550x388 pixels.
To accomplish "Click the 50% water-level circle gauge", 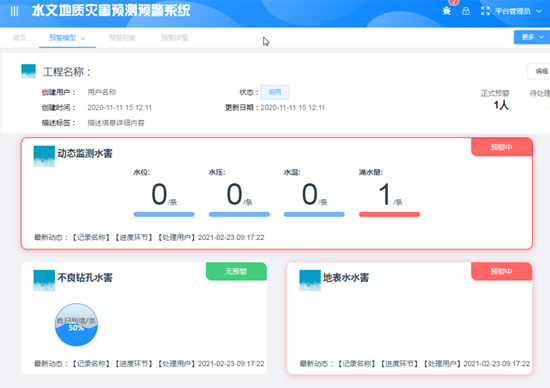I will (x=76, y=325).
